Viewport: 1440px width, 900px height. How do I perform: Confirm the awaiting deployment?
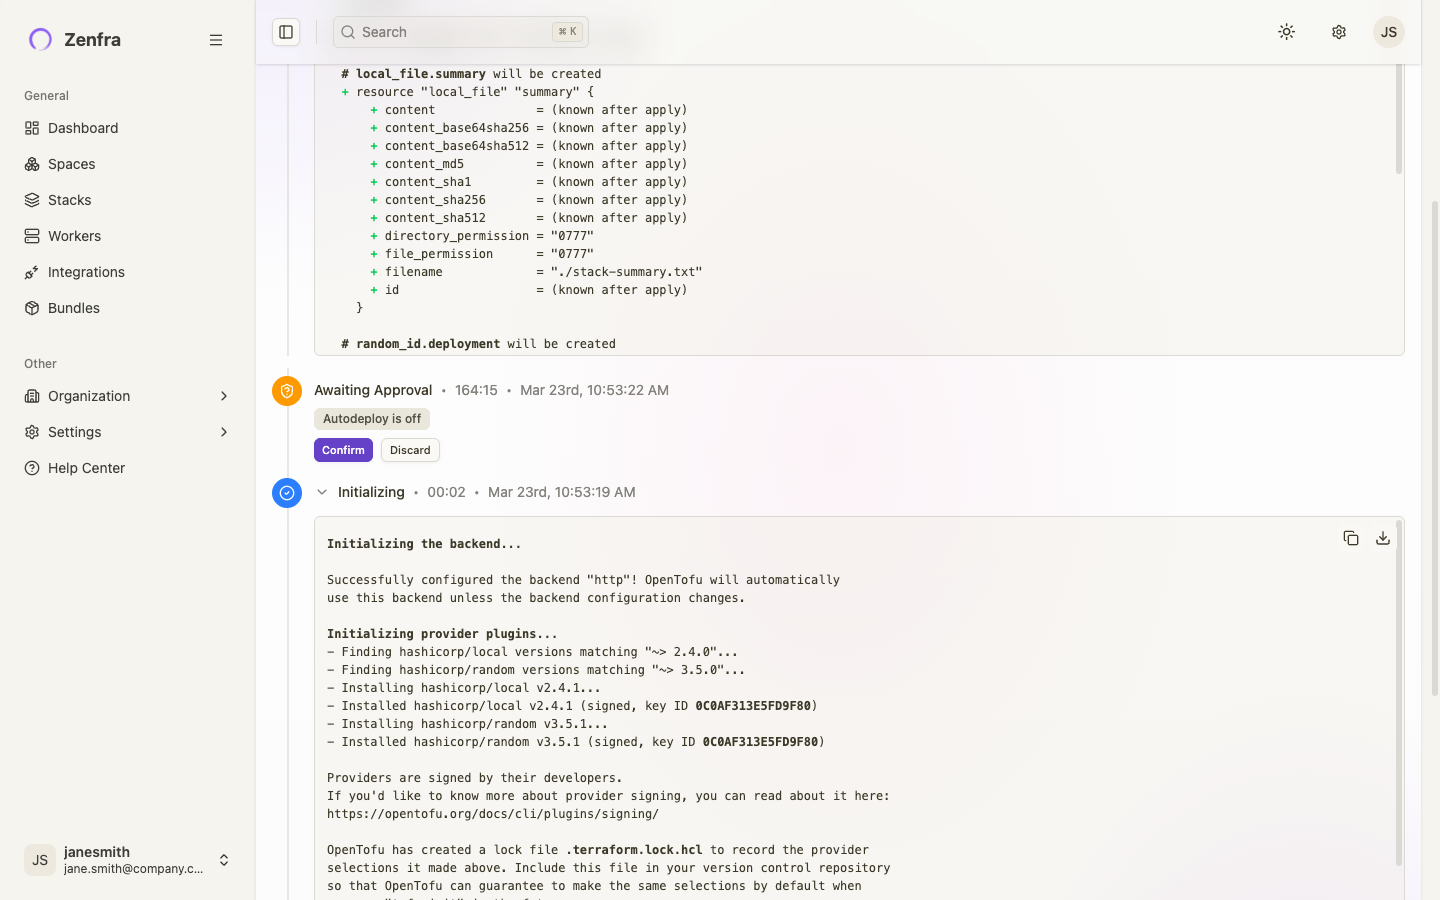point(343,450)
